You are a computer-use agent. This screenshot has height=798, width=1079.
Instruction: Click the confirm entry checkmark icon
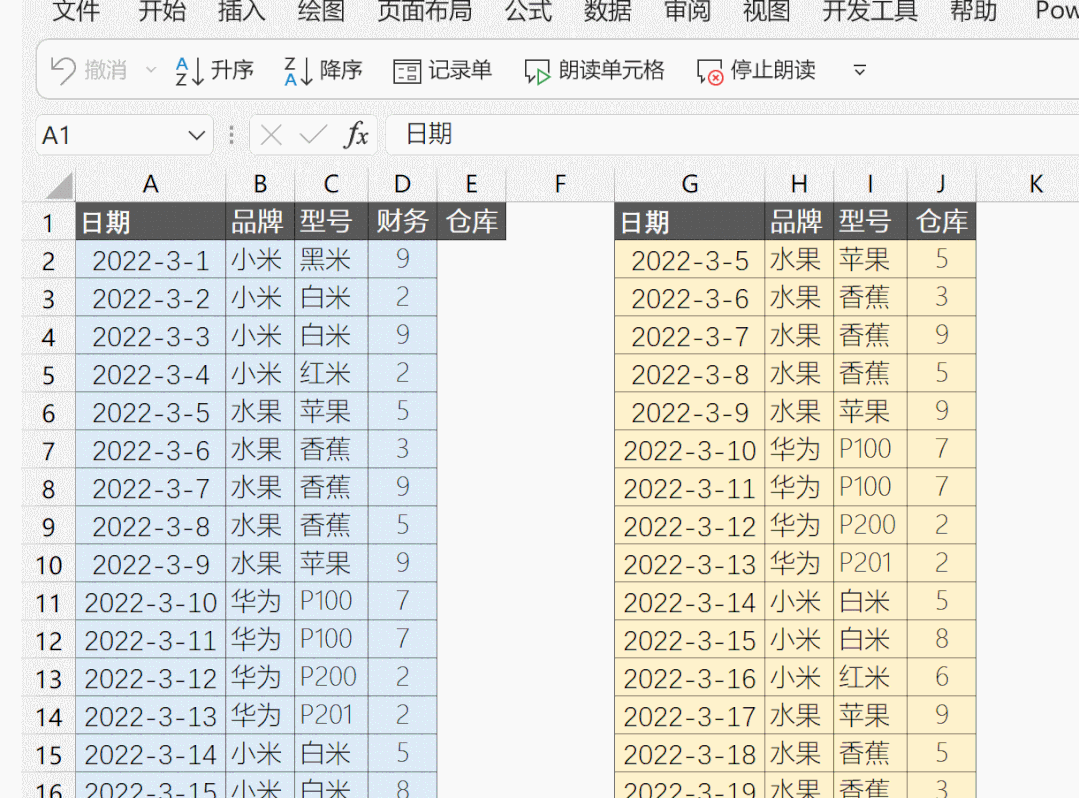[313, 136]
